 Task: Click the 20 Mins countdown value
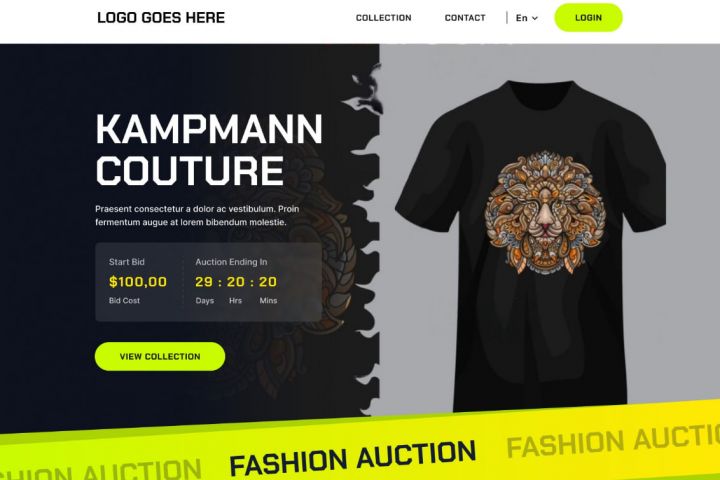[x=268, y=282]
